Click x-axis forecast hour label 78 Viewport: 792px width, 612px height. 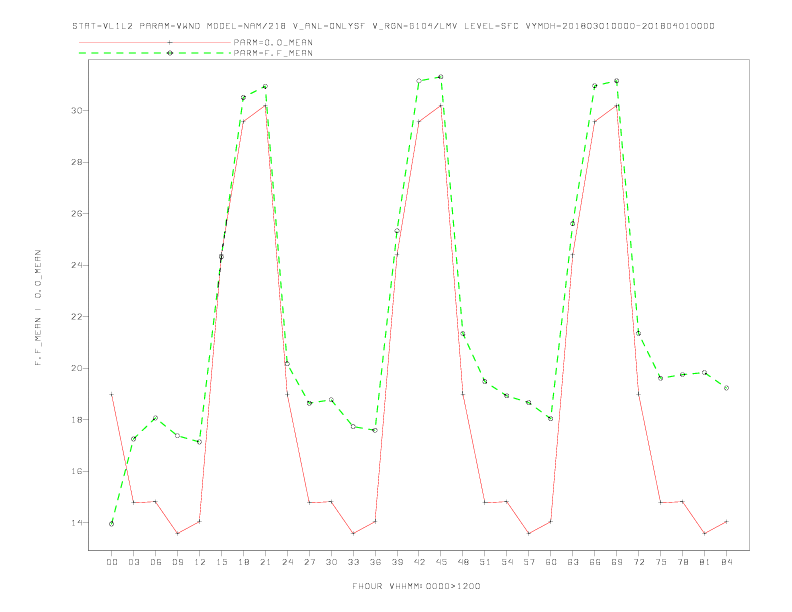682,562
